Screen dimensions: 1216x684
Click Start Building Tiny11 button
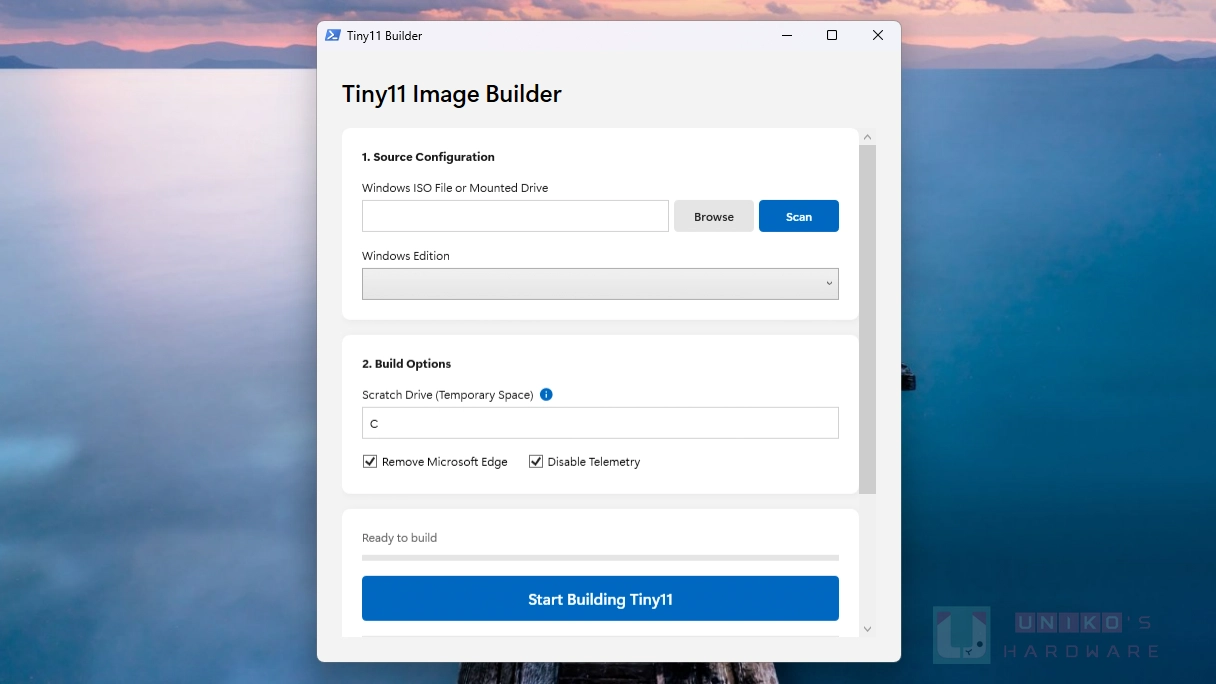pos(600,598)
